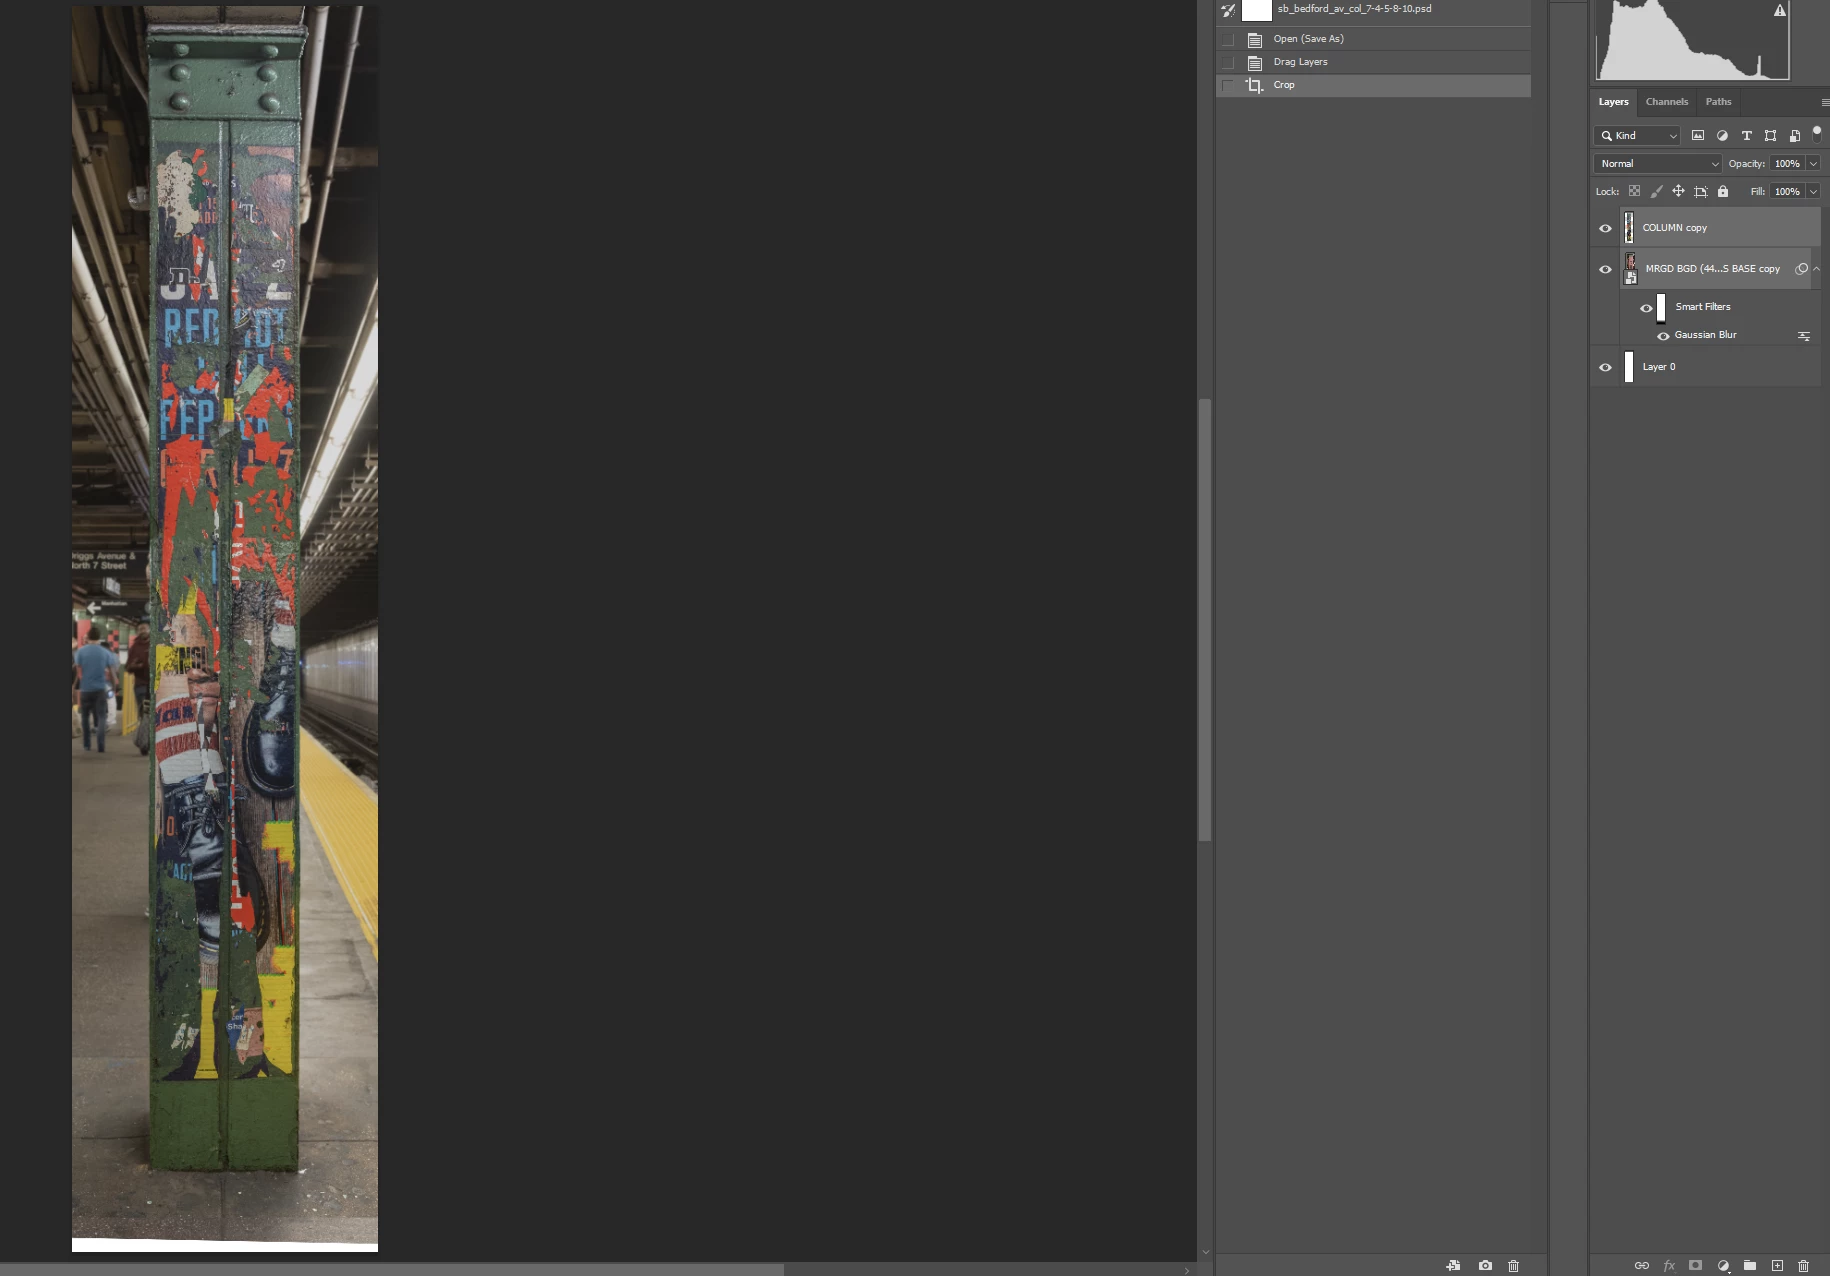Click the COLUMN copy layer thumbnail
The width and height of the screenshot is (1830, 1276).
point(1629,228)
